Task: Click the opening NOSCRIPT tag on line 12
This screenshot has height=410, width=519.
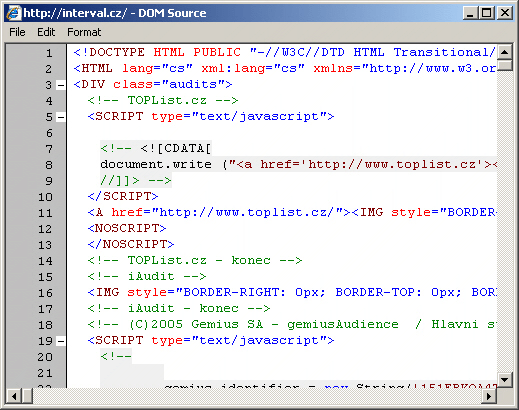Action: click(127, 228)
